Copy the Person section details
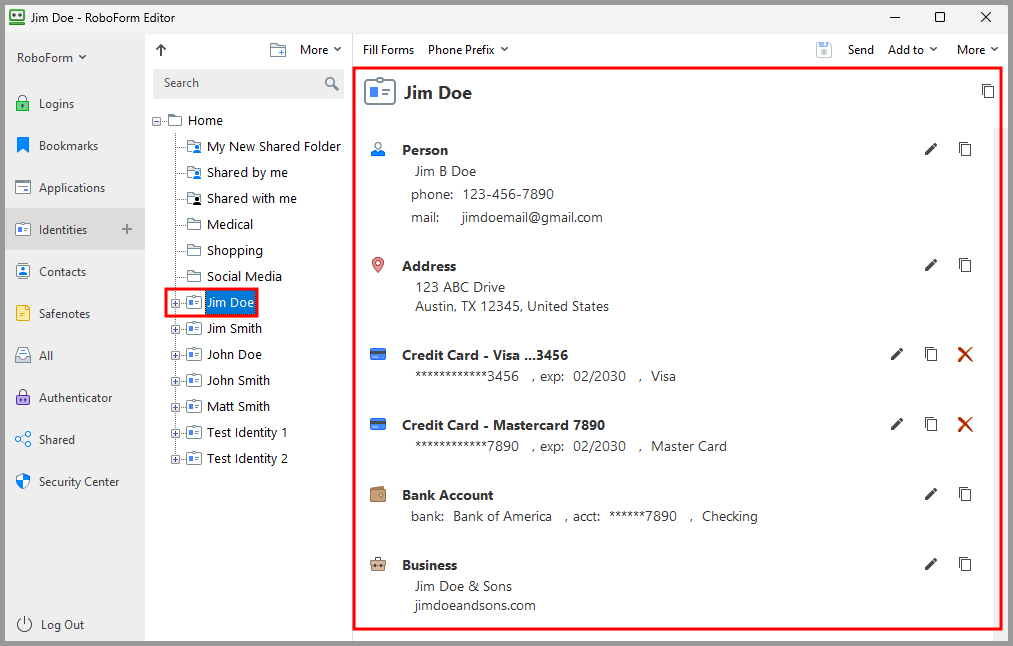This screenshot has width=1013, height=646. (x=965, y=149)
